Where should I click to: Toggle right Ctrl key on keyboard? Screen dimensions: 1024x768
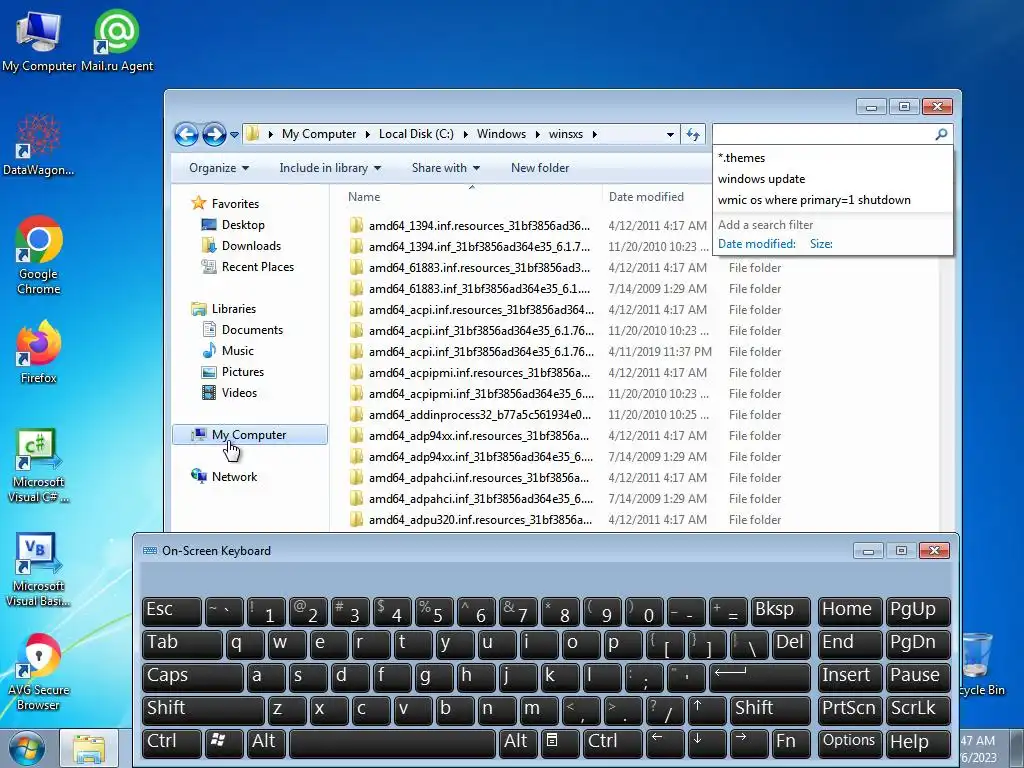(x=611, y=743)
